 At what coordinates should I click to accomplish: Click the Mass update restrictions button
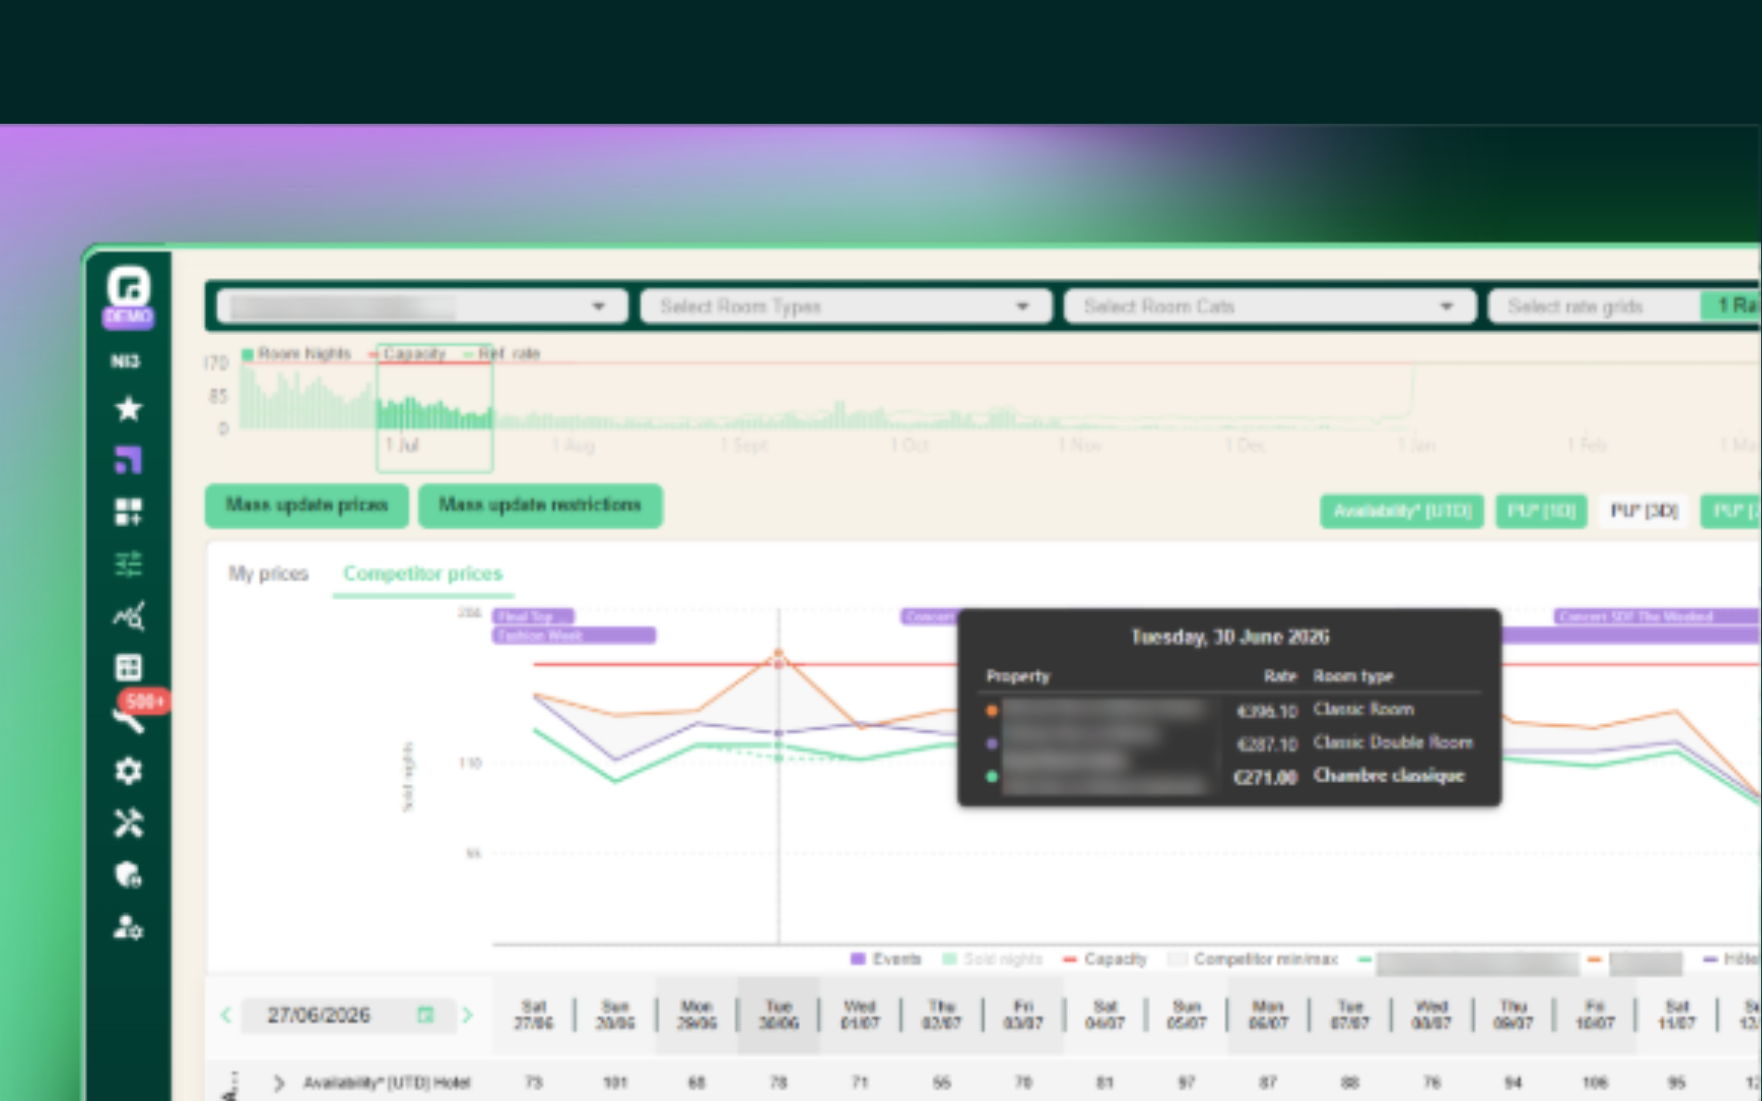[540, 505]
